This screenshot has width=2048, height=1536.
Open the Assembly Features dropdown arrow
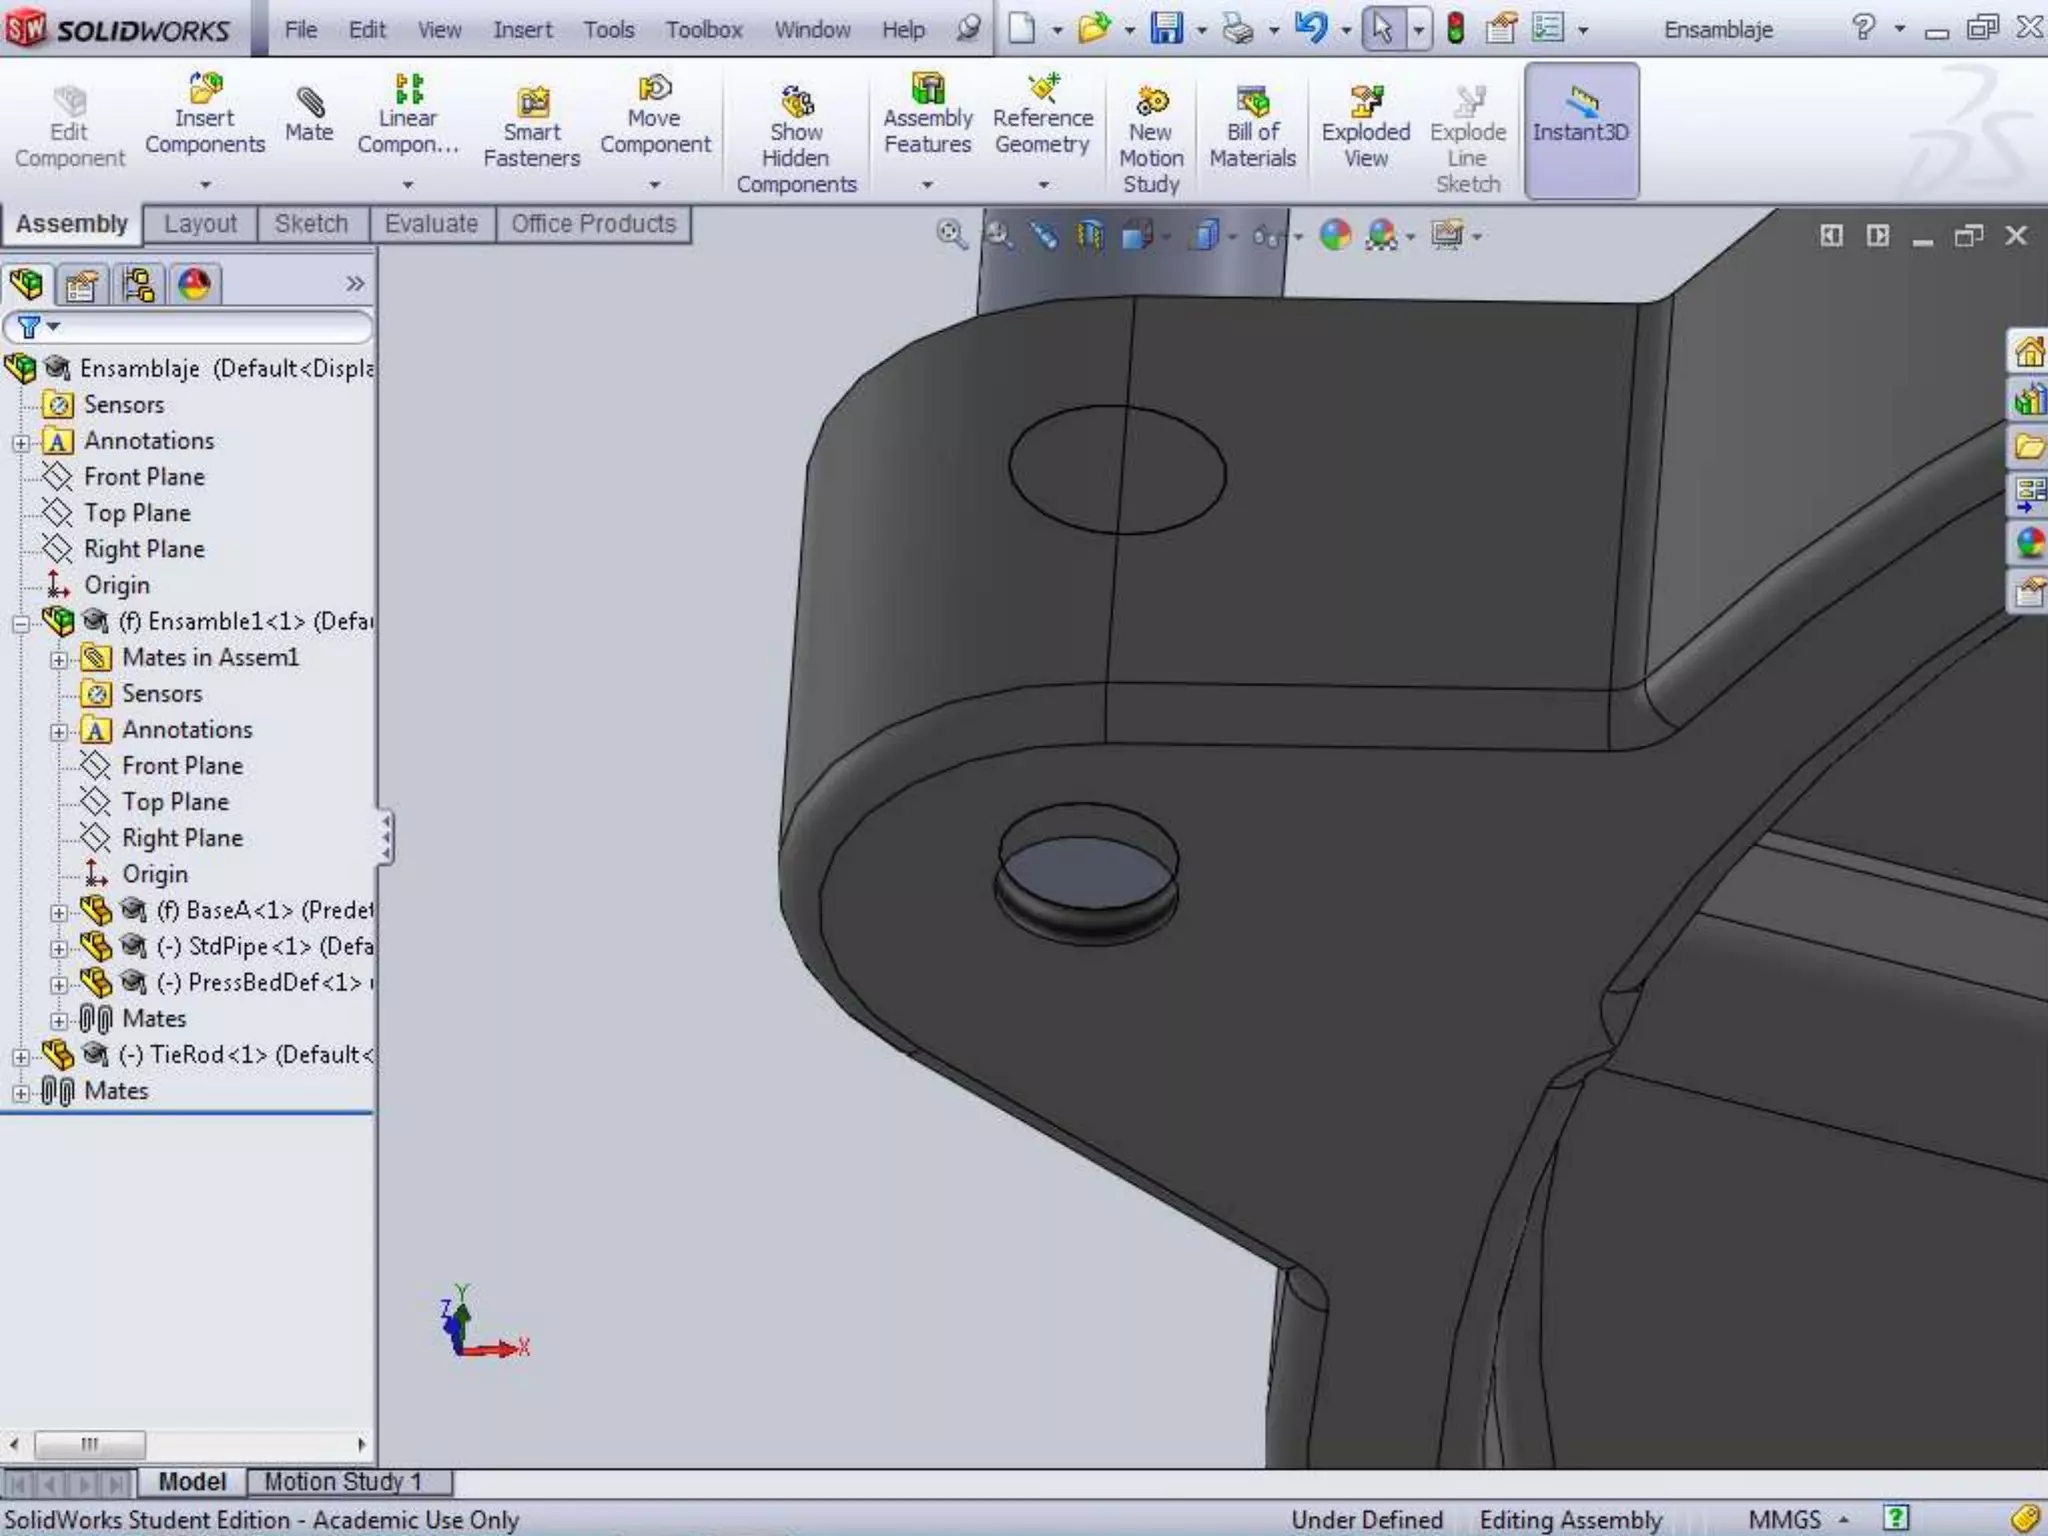point(927,185)
